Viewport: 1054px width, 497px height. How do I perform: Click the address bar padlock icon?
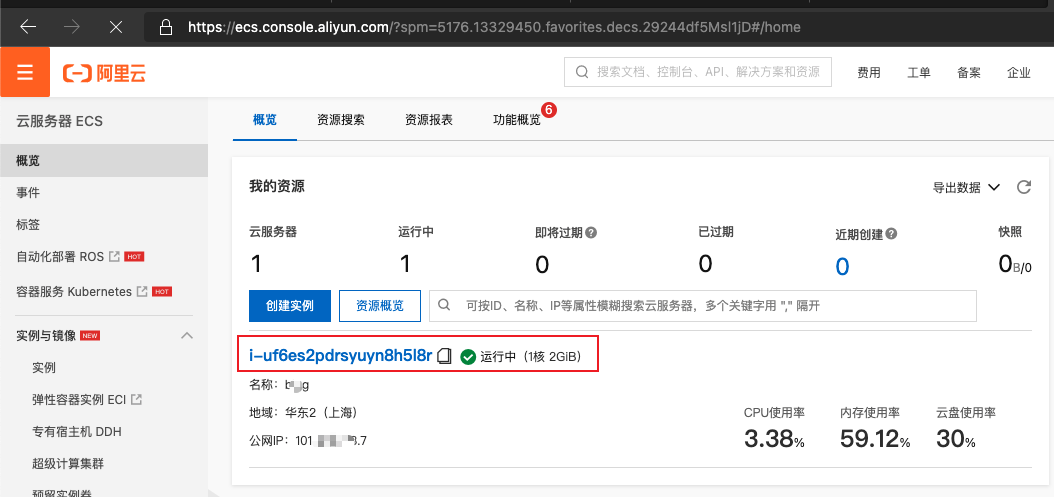click(x=165, y=27)
